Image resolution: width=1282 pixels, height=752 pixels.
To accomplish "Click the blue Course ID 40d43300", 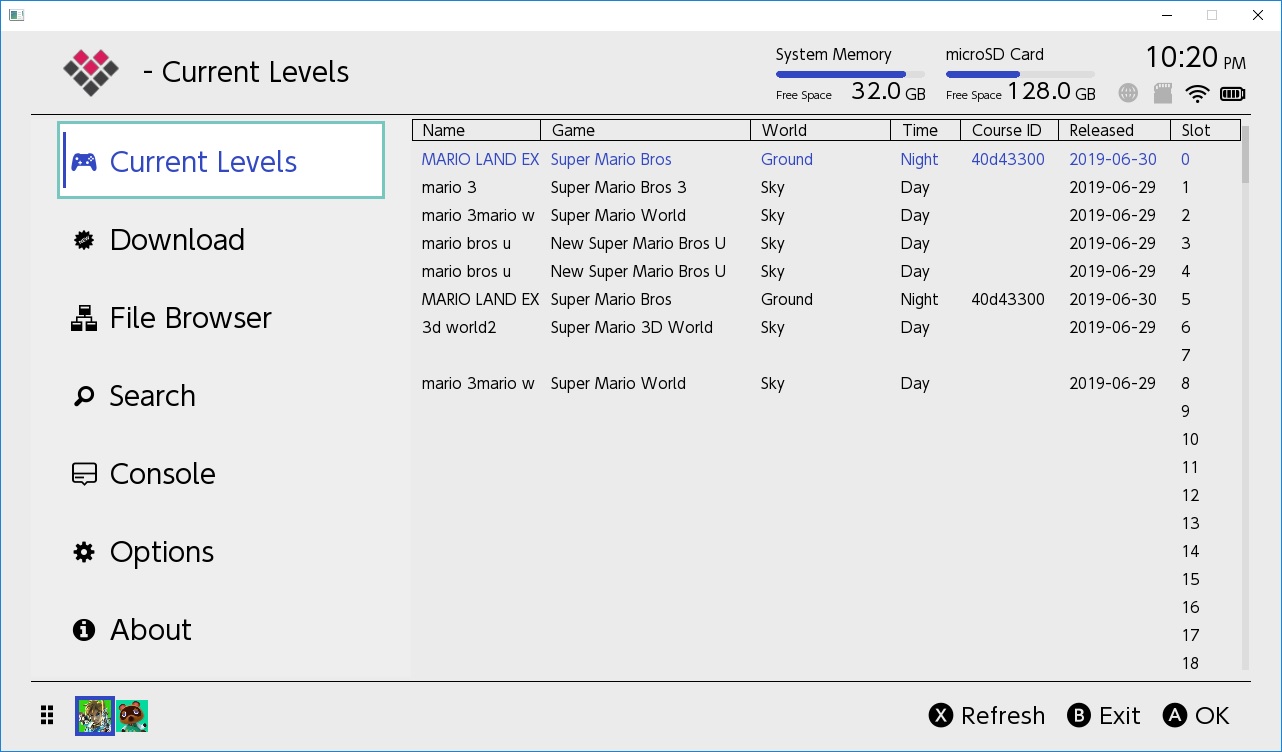I will point(1008,159).
